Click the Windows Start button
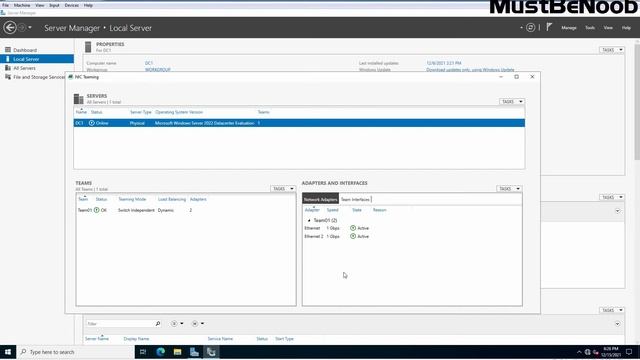This screenshot has width=640, height=360. pos(8,352)
